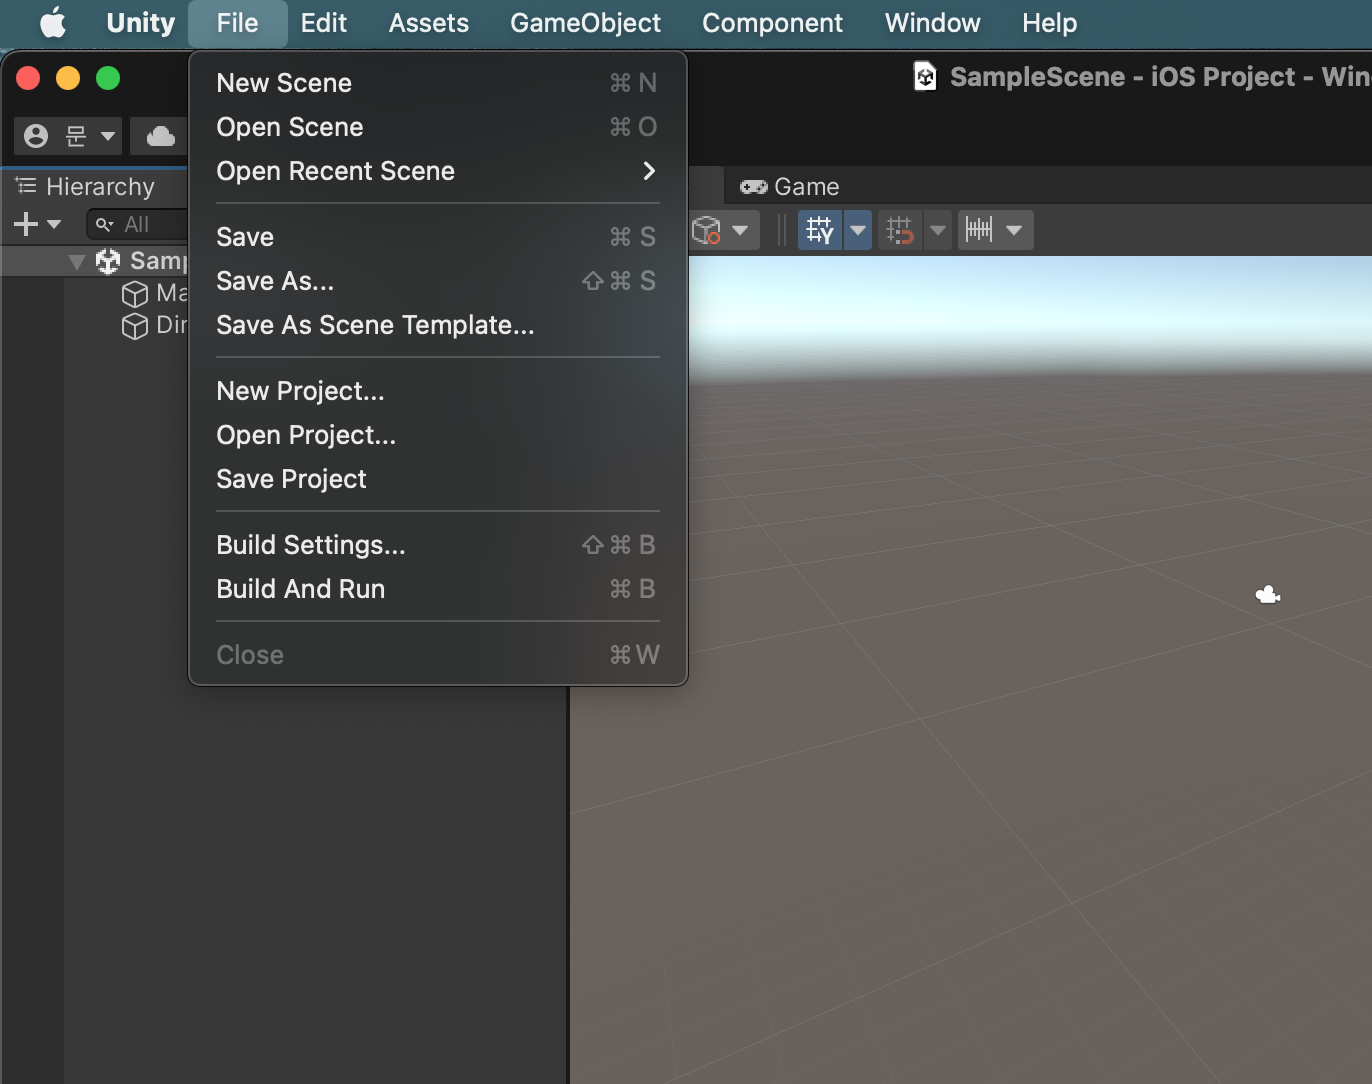1372x1084 pixels.
Task: Open the create object dropdown arrow
Action: (54, 225)
